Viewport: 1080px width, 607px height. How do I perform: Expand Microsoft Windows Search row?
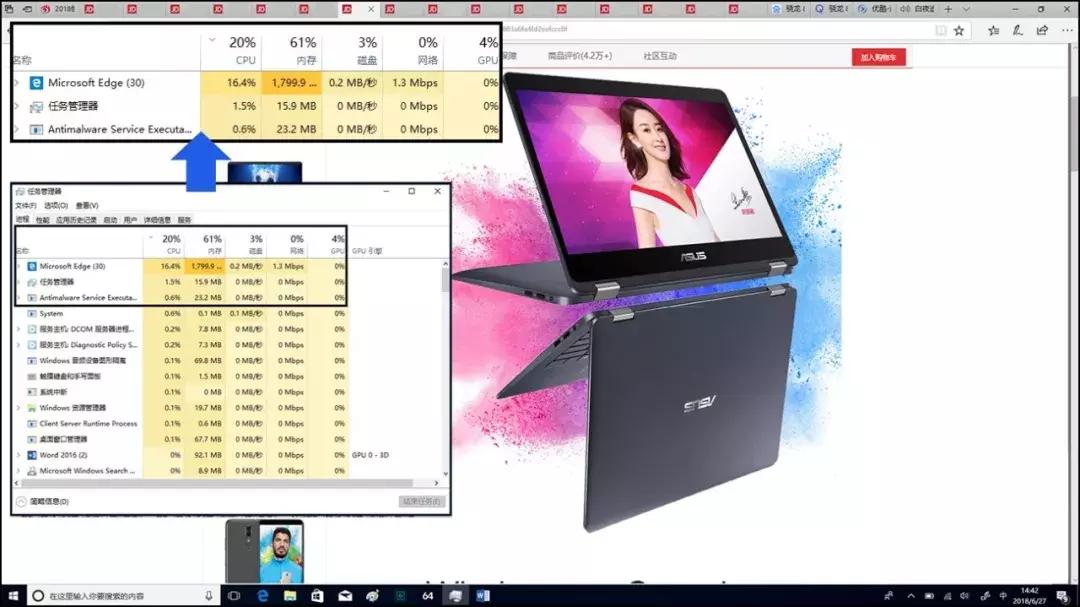[x=19, y=471]
